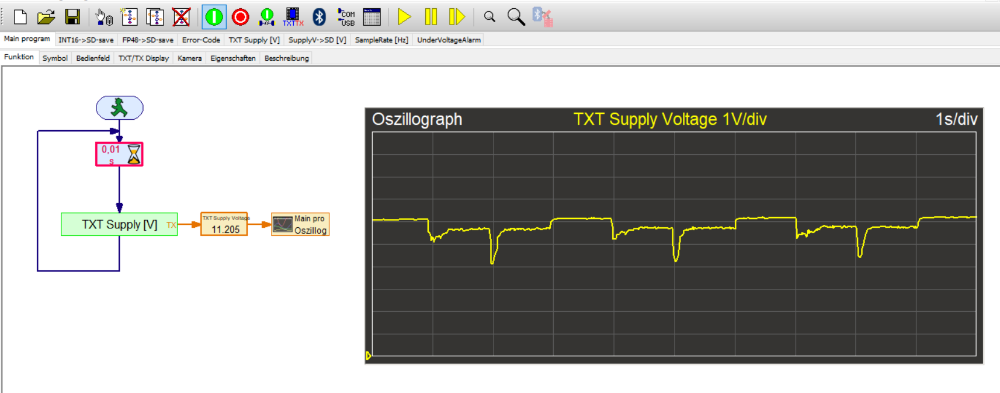
Task: Select the TXT/TX Display tab
Action: [143, 58]
